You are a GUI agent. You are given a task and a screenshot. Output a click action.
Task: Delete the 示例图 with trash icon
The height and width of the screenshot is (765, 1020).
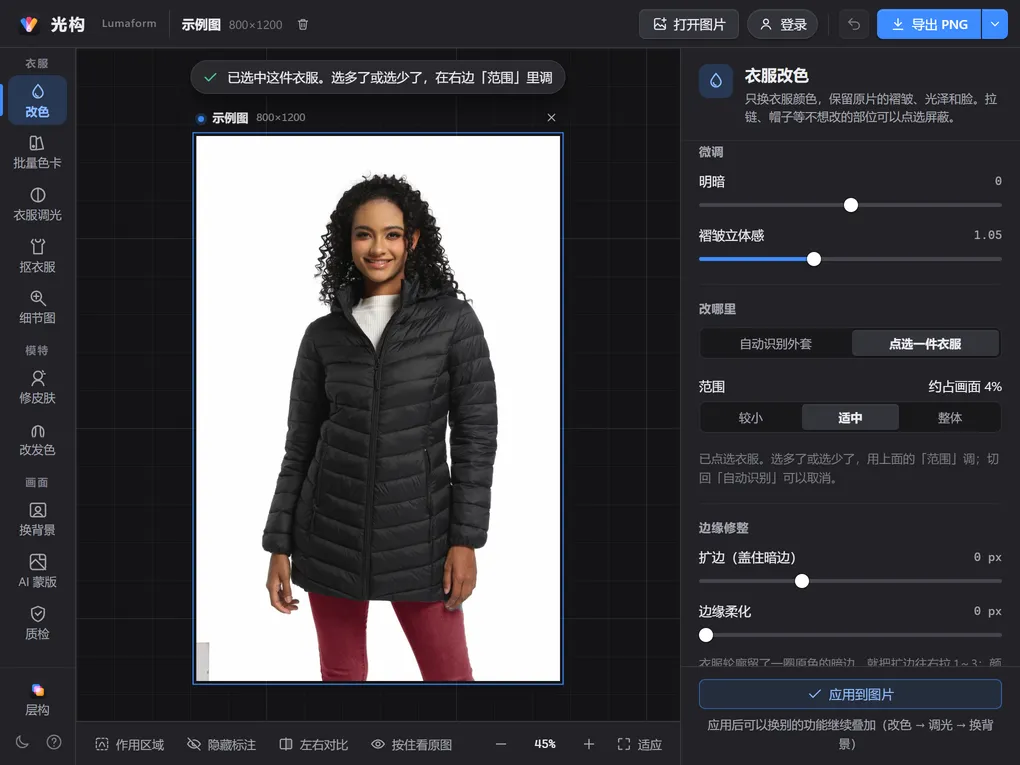302,25
